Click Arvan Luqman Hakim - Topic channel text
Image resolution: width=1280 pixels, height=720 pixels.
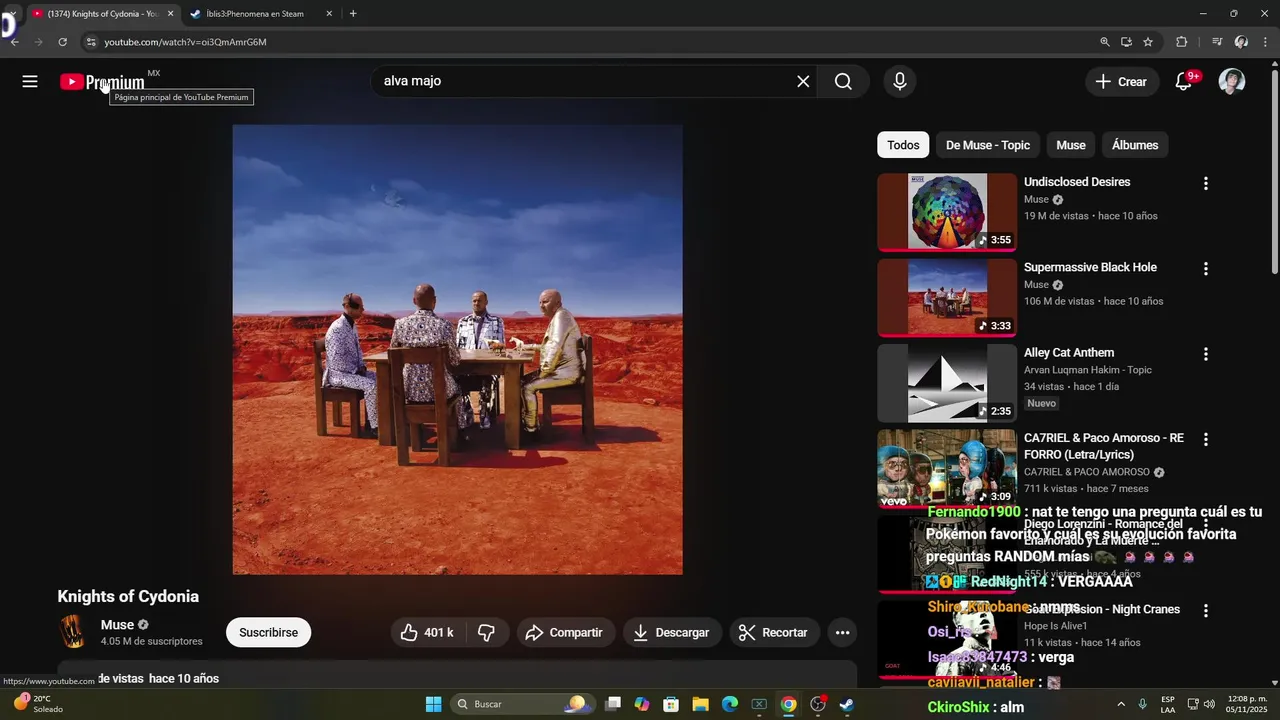[x=1088, y=370]
